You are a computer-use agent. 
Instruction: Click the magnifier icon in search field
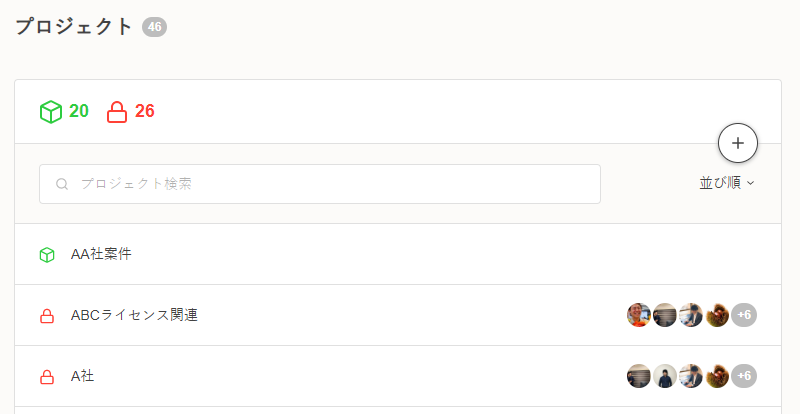coord(62,184)
